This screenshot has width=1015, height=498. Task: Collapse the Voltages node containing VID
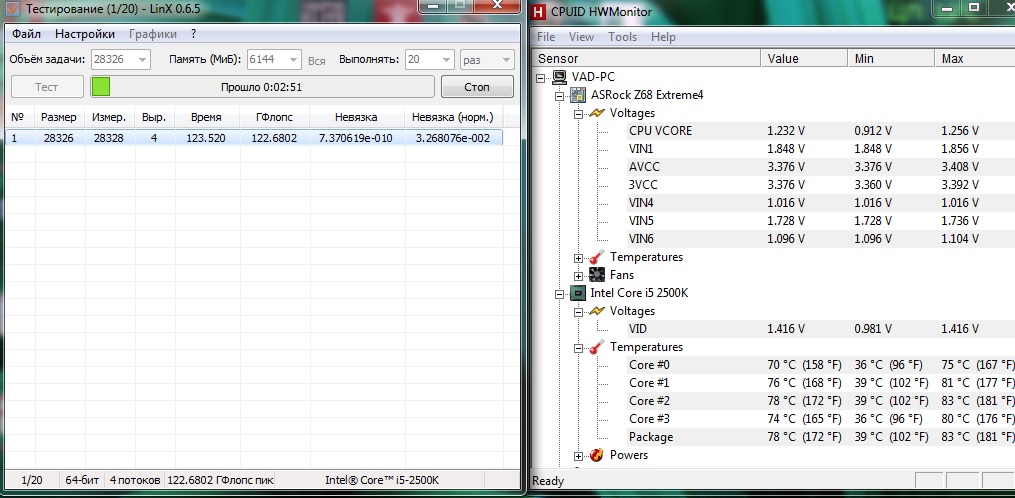579,311
